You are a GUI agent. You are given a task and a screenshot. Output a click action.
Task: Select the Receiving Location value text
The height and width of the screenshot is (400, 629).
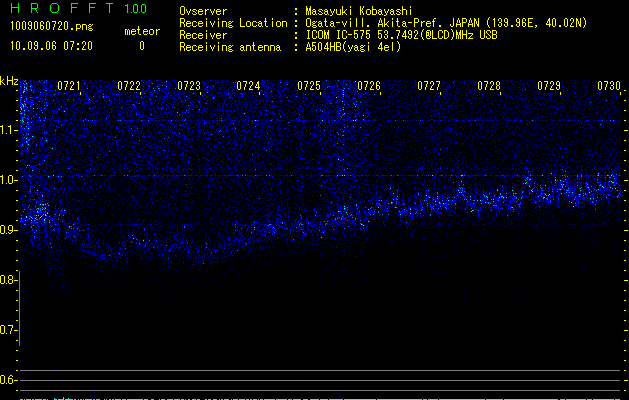445,23
